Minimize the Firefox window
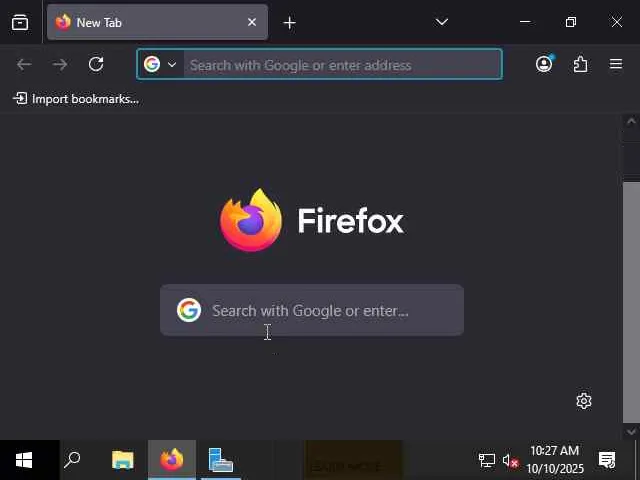The image size is (640, 480). 525,22
